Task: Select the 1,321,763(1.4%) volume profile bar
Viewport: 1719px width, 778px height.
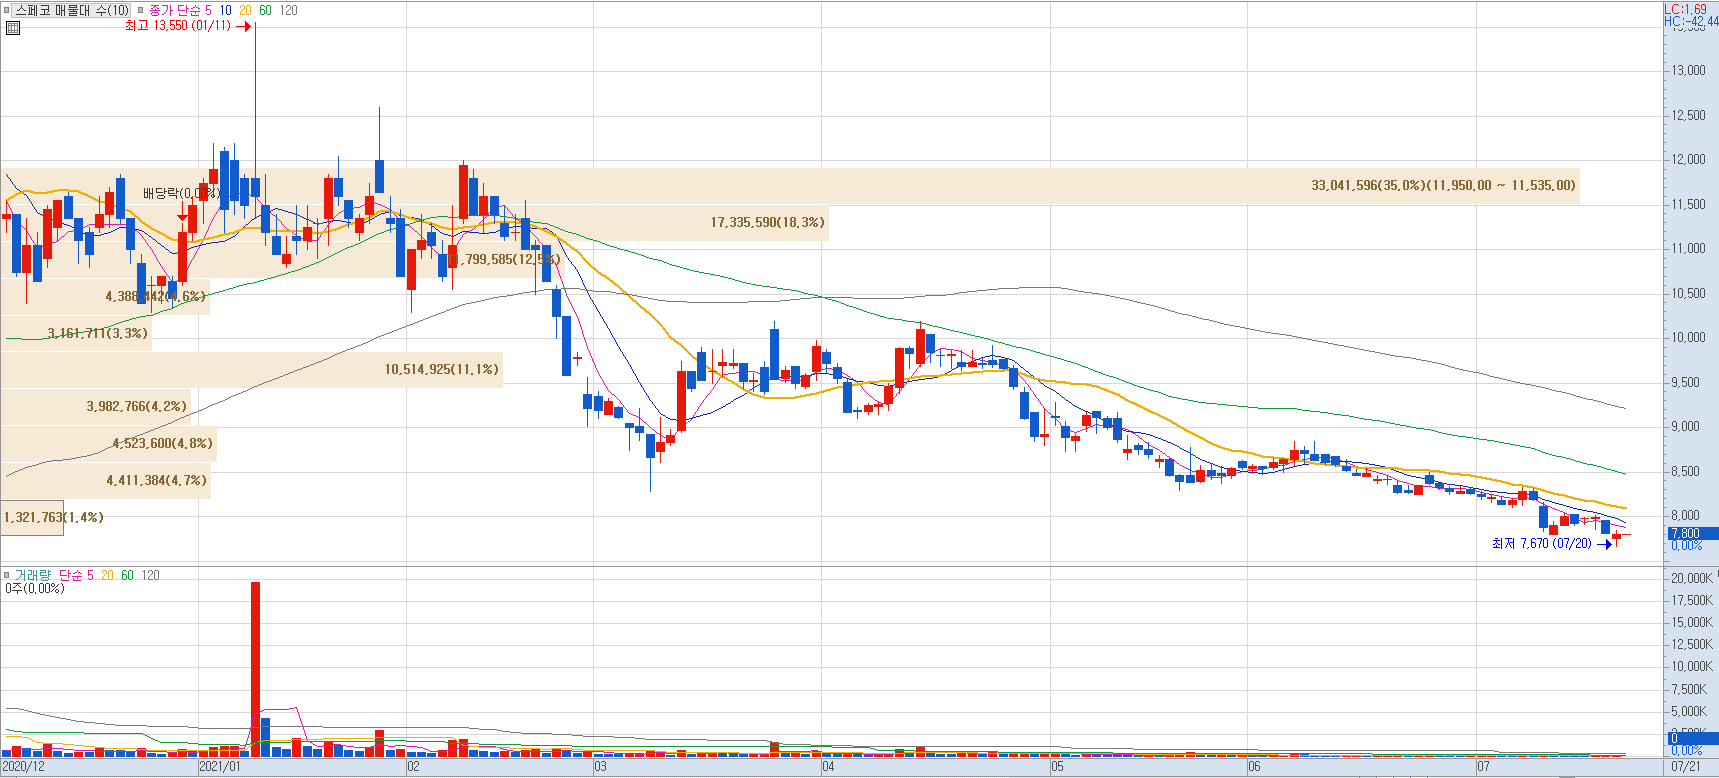Action: (x=32, y=518)
